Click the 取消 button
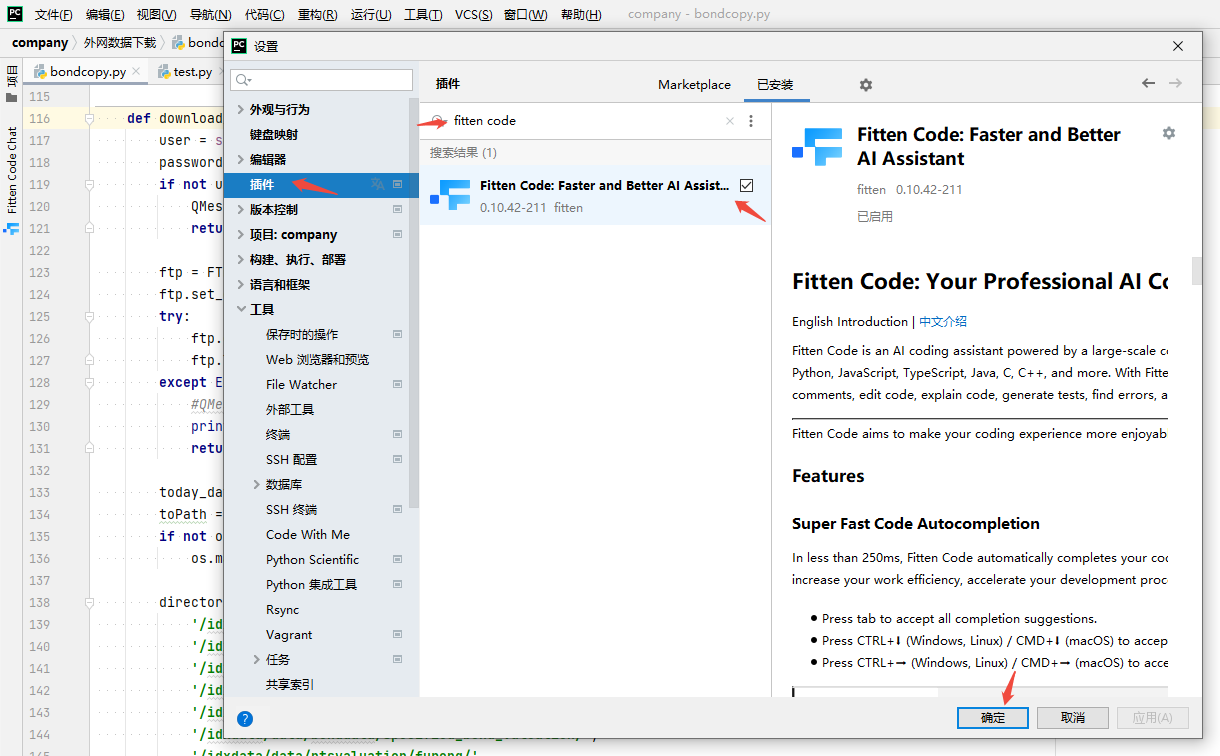The height and width of the screenshot is (756, 1220). coord(1073,718)
